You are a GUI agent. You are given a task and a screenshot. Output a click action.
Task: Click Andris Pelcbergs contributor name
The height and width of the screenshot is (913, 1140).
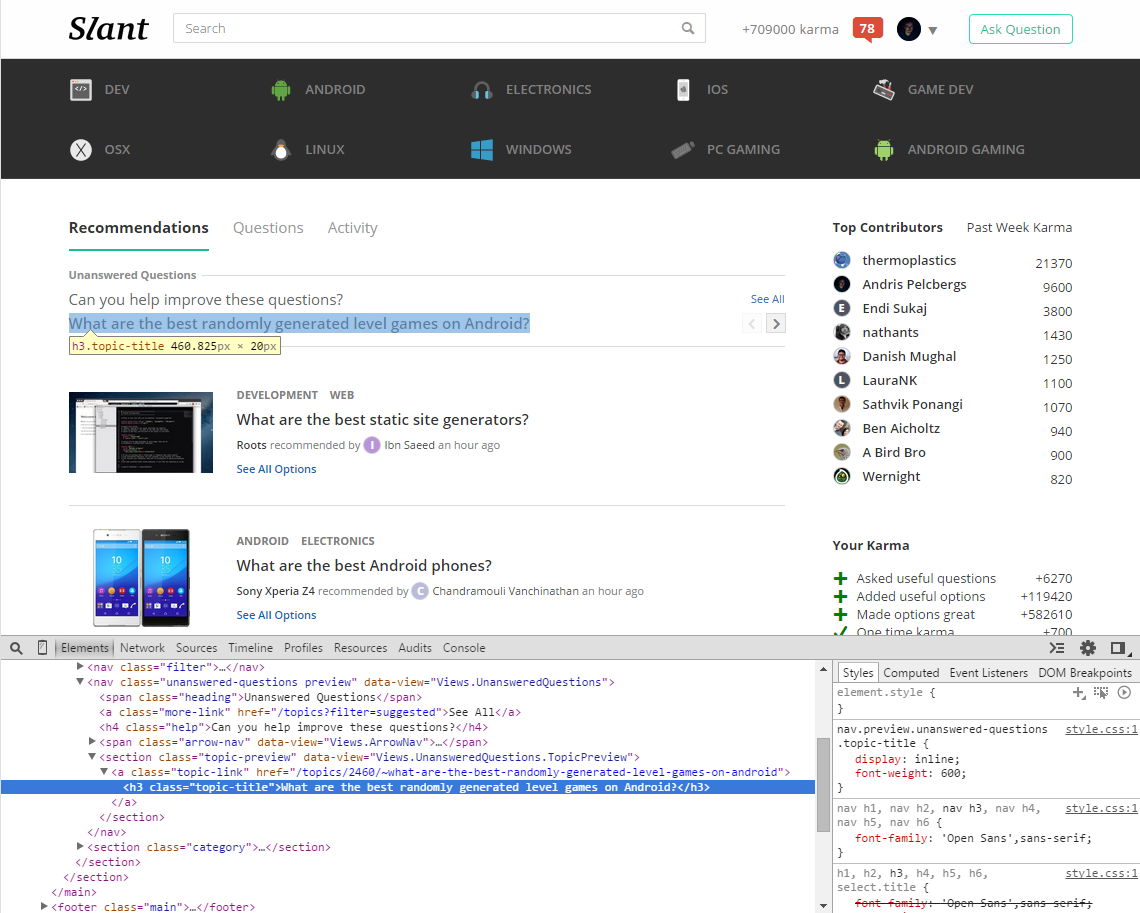tap(914, 284)
